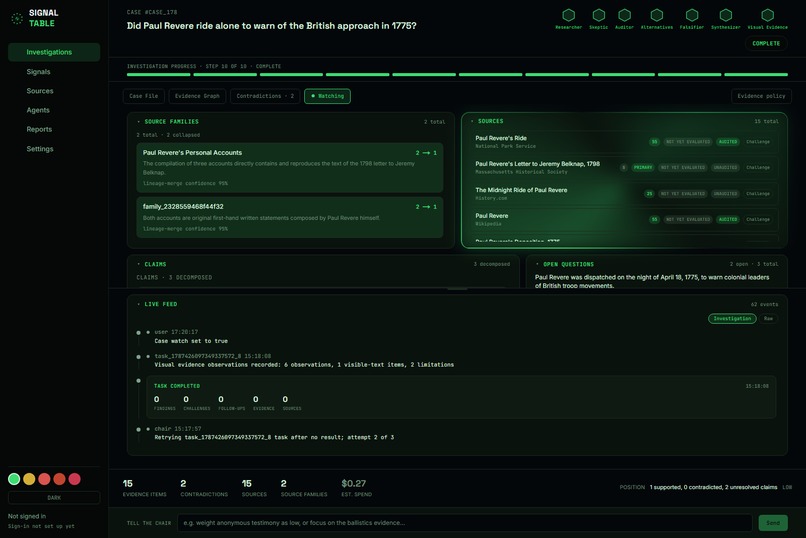806x538 pixels.
Task: Select the Researcher agent hexagon
Action: (569, 15)
